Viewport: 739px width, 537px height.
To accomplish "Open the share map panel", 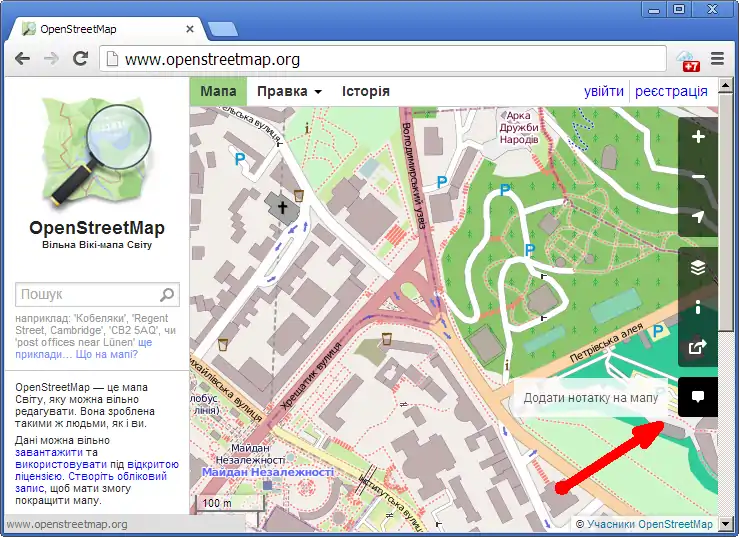I will coord(698,348).
